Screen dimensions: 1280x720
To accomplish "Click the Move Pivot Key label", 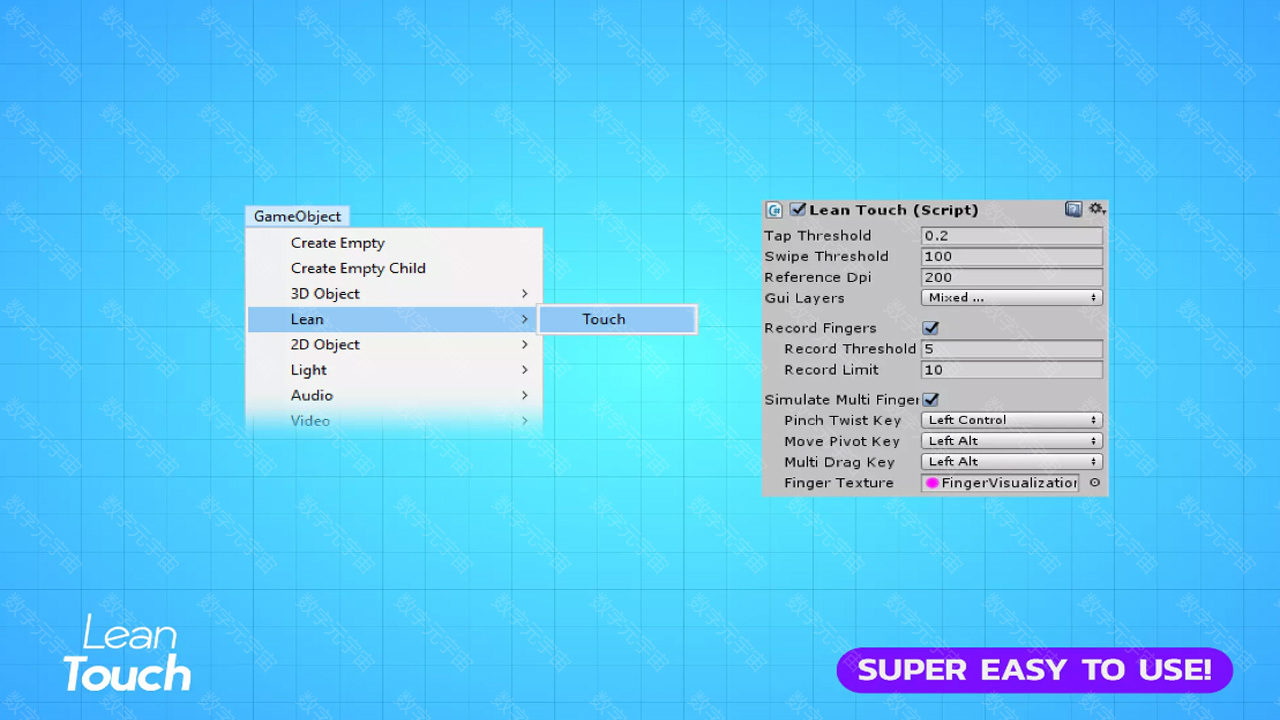I will tap(842, 442).
